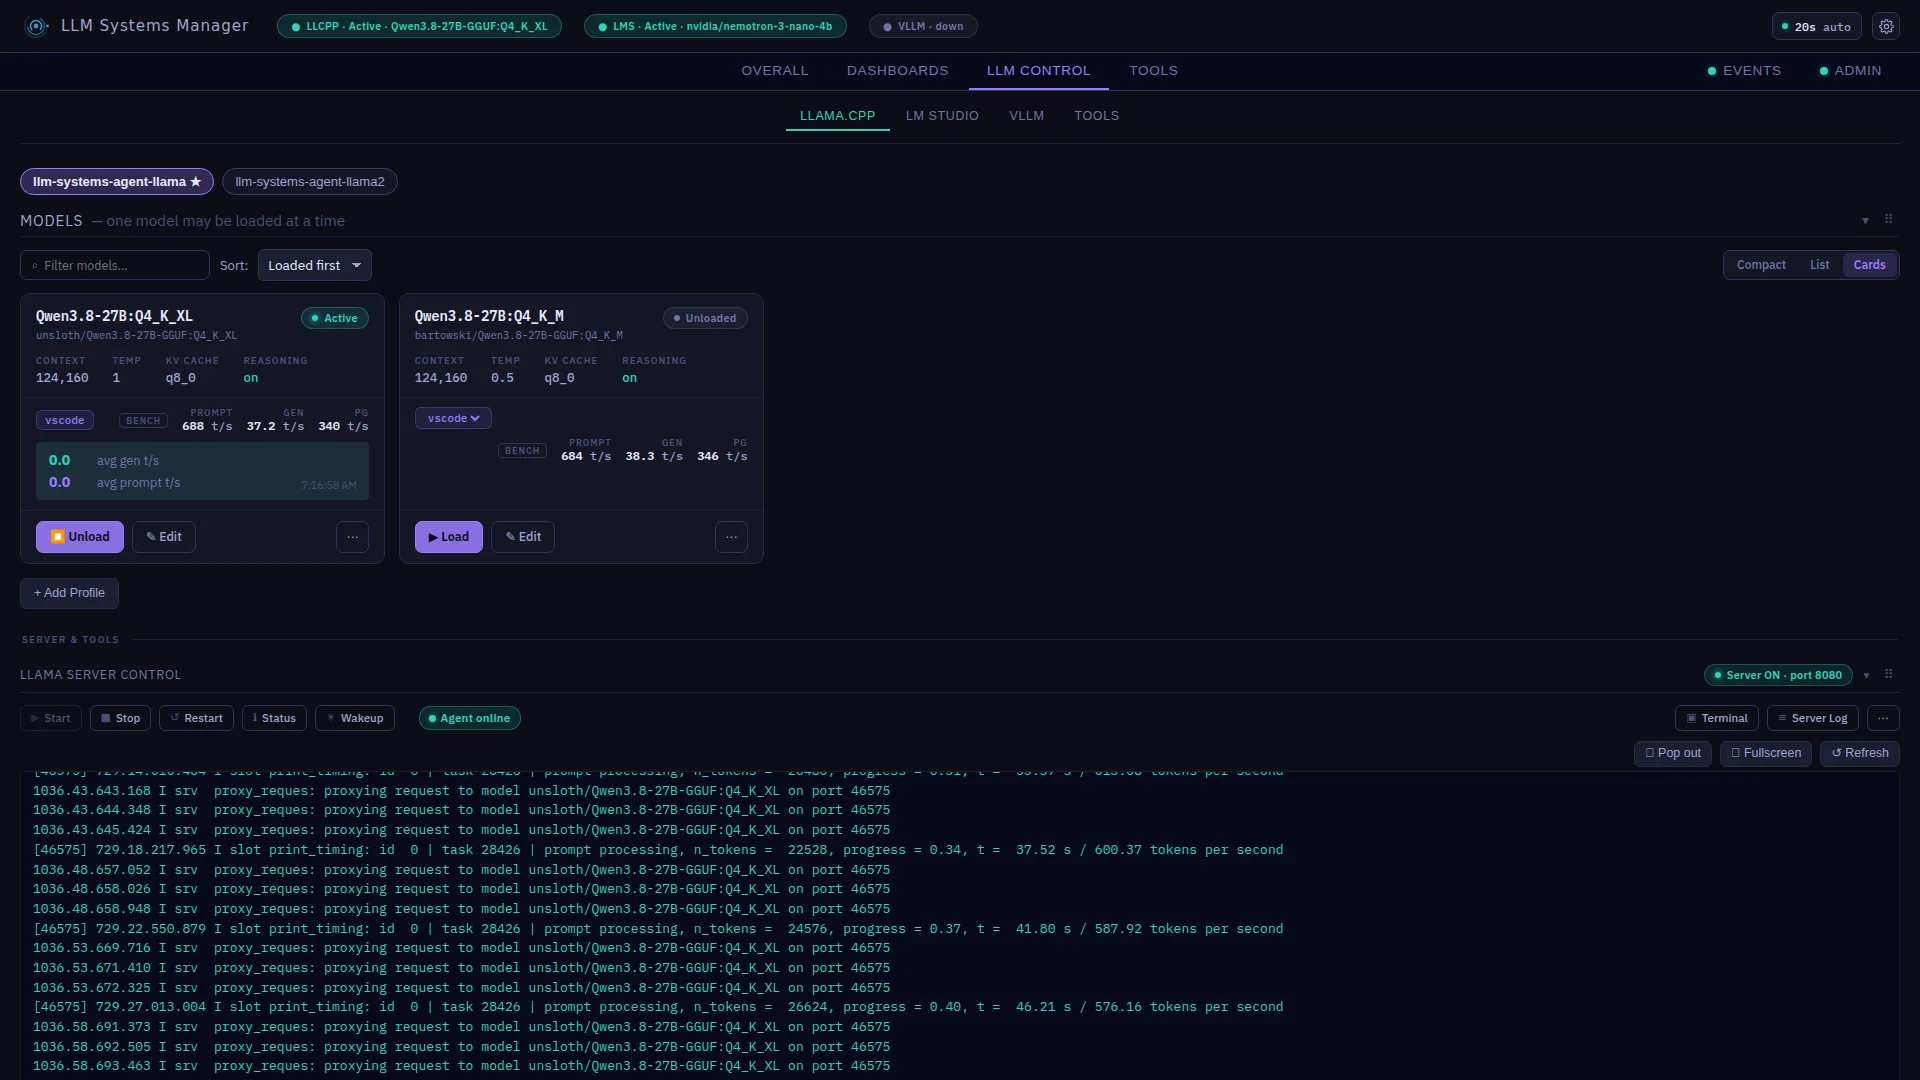The height and width of the screenshot is (1080, 1920).
Task: Collapse the Llama Server Control section
Action: click(1866, 676)
